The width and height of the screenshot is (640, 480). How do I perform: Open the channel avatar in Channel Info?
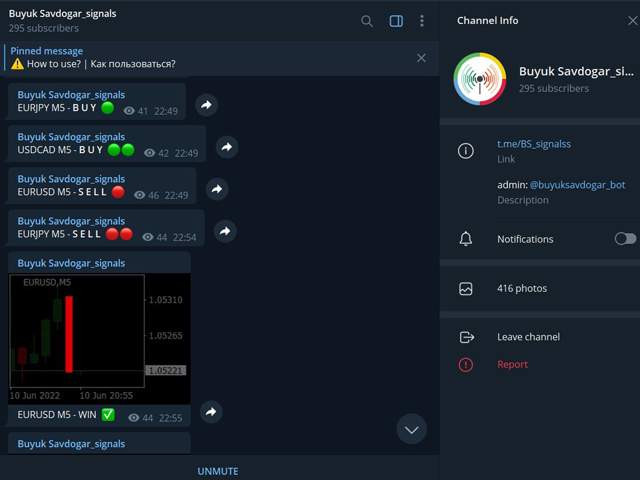point(480,78)
